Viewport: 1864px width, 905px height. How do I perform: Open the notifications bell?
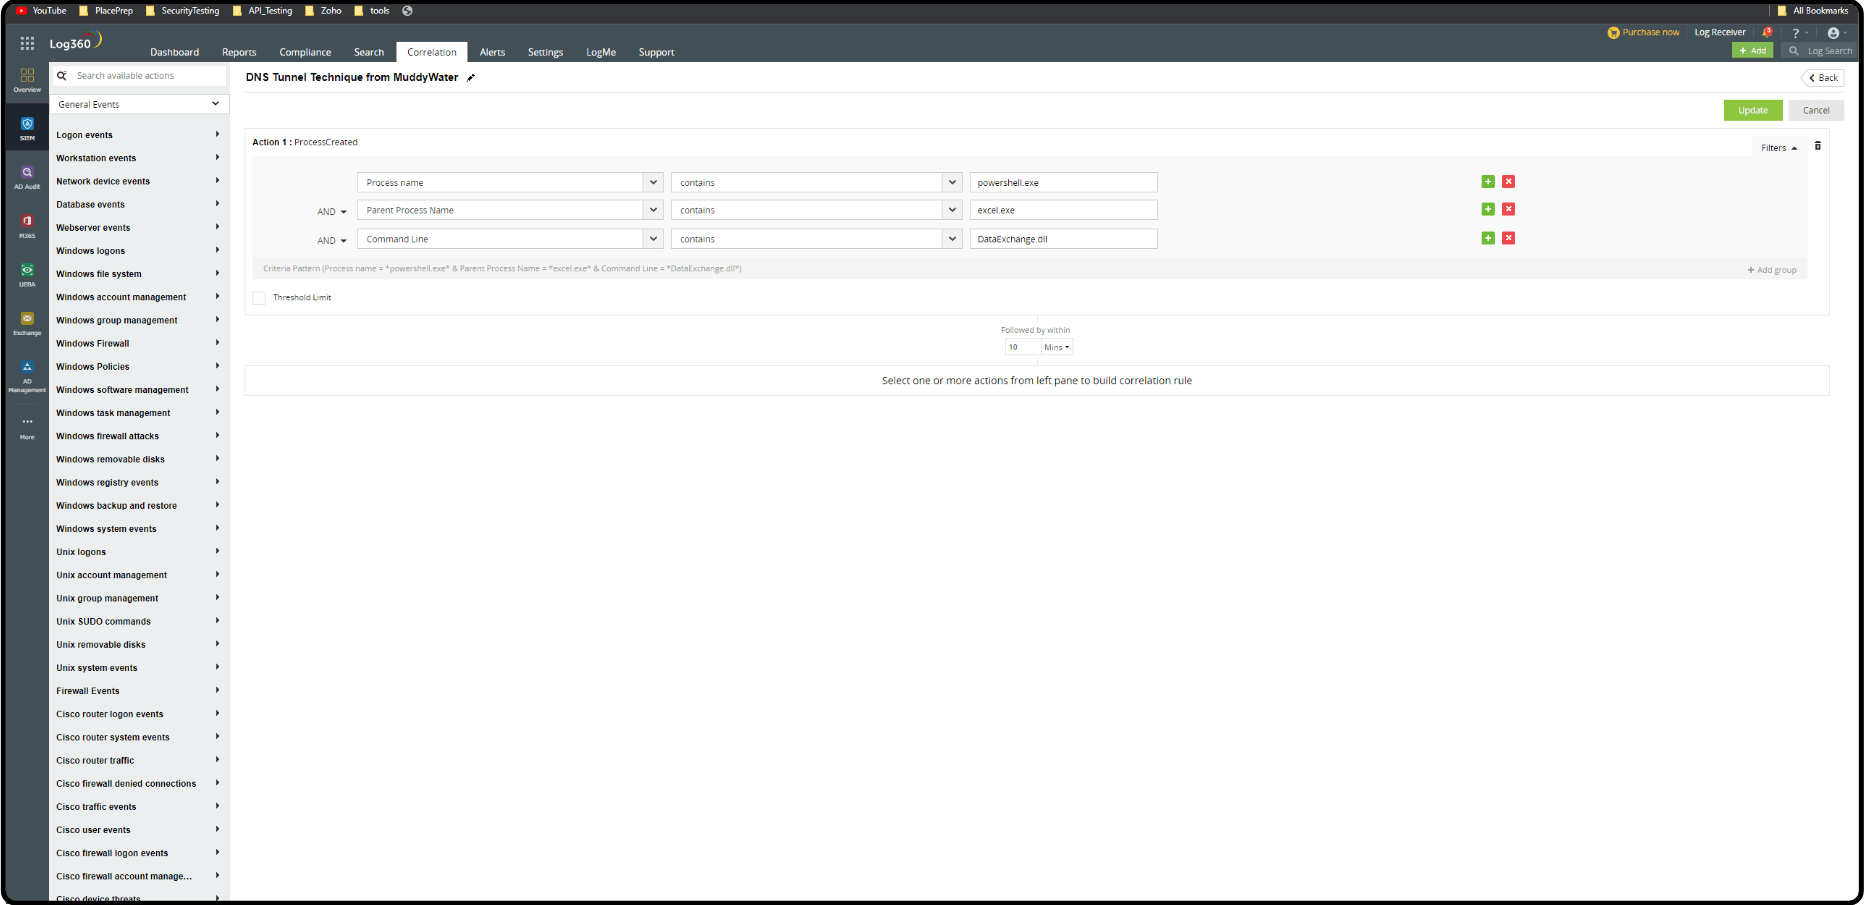coord(1768,32)
